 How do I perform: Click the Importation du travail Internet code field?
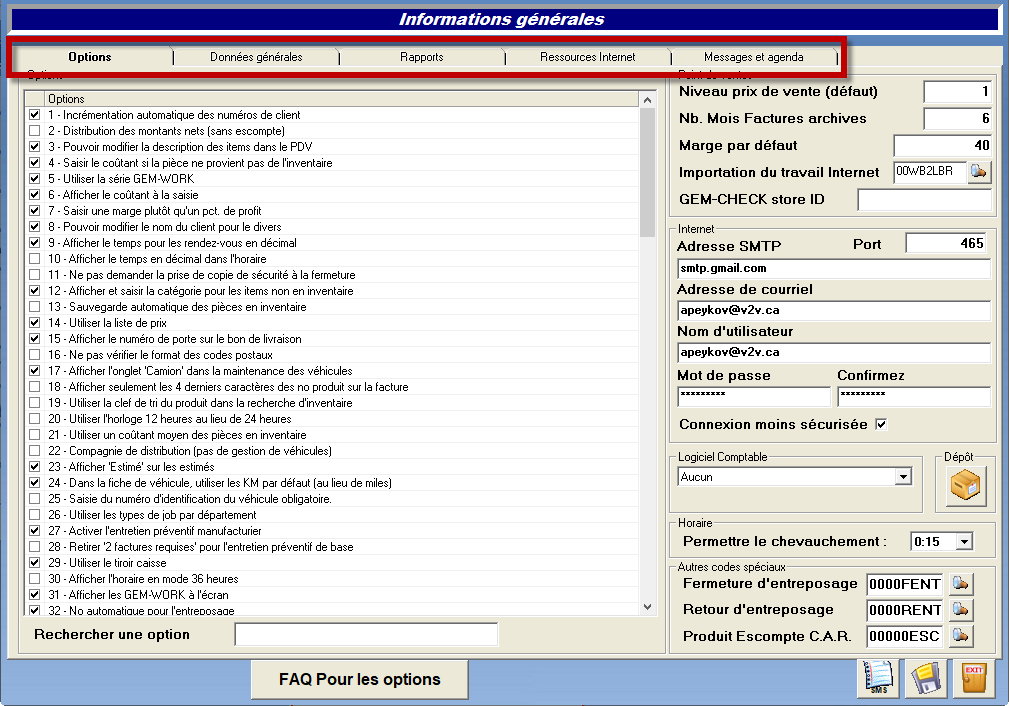[930, 172]
